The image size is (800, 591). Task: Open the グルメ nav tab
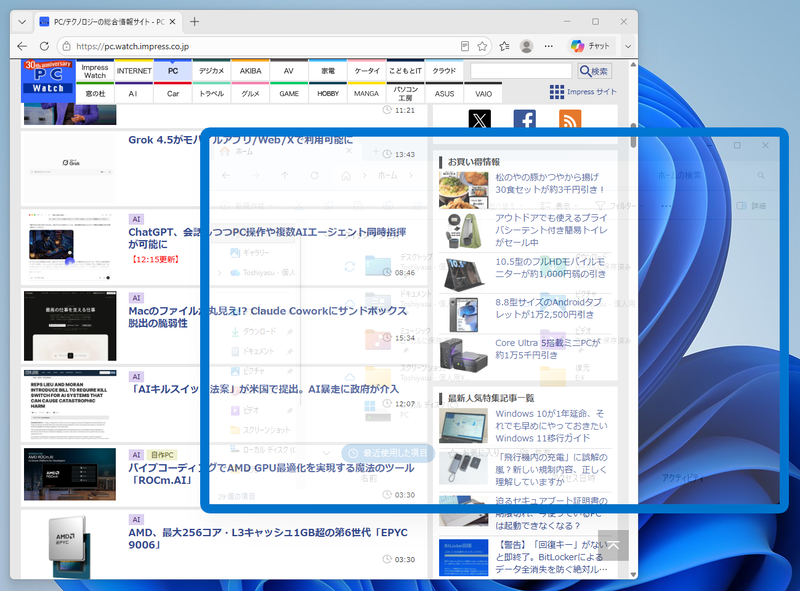pos(251,93)
